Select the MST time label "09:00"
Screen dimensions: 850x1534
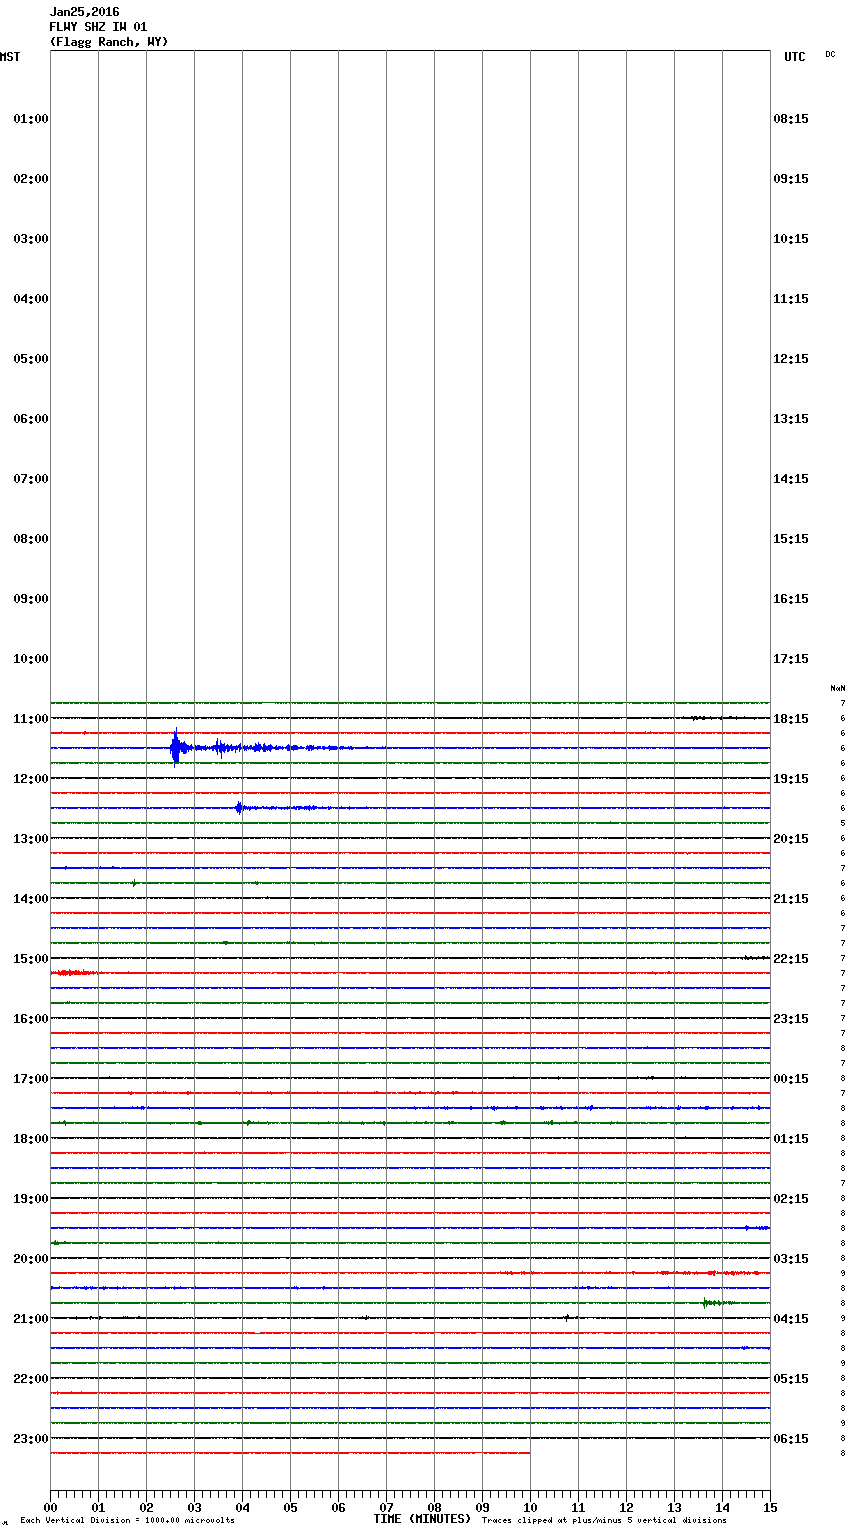point(31,599)
